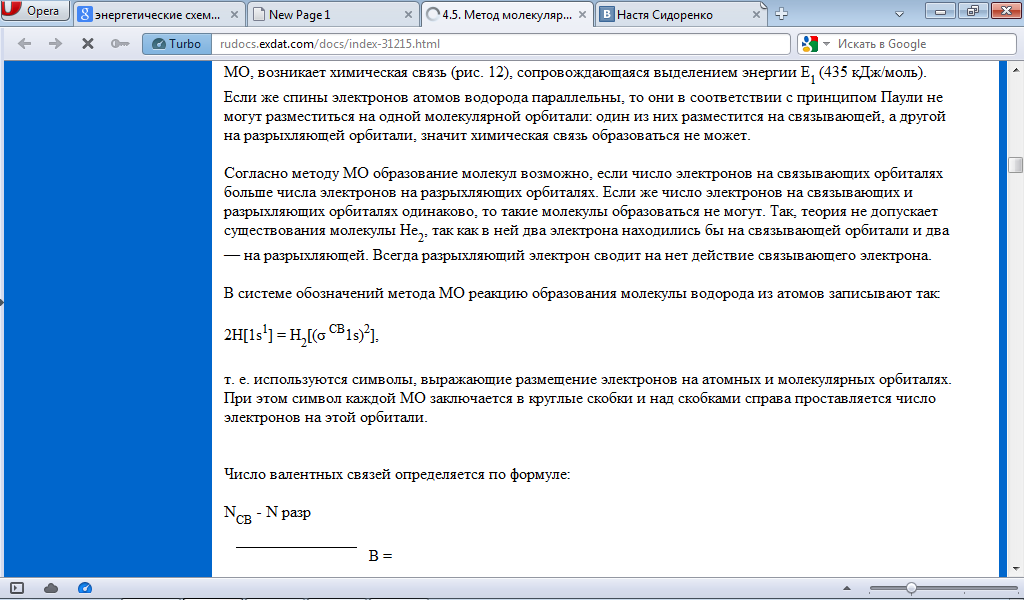Screen dimensions: 1024x600
Task: Stop loading the page
Action: [88, 44]
